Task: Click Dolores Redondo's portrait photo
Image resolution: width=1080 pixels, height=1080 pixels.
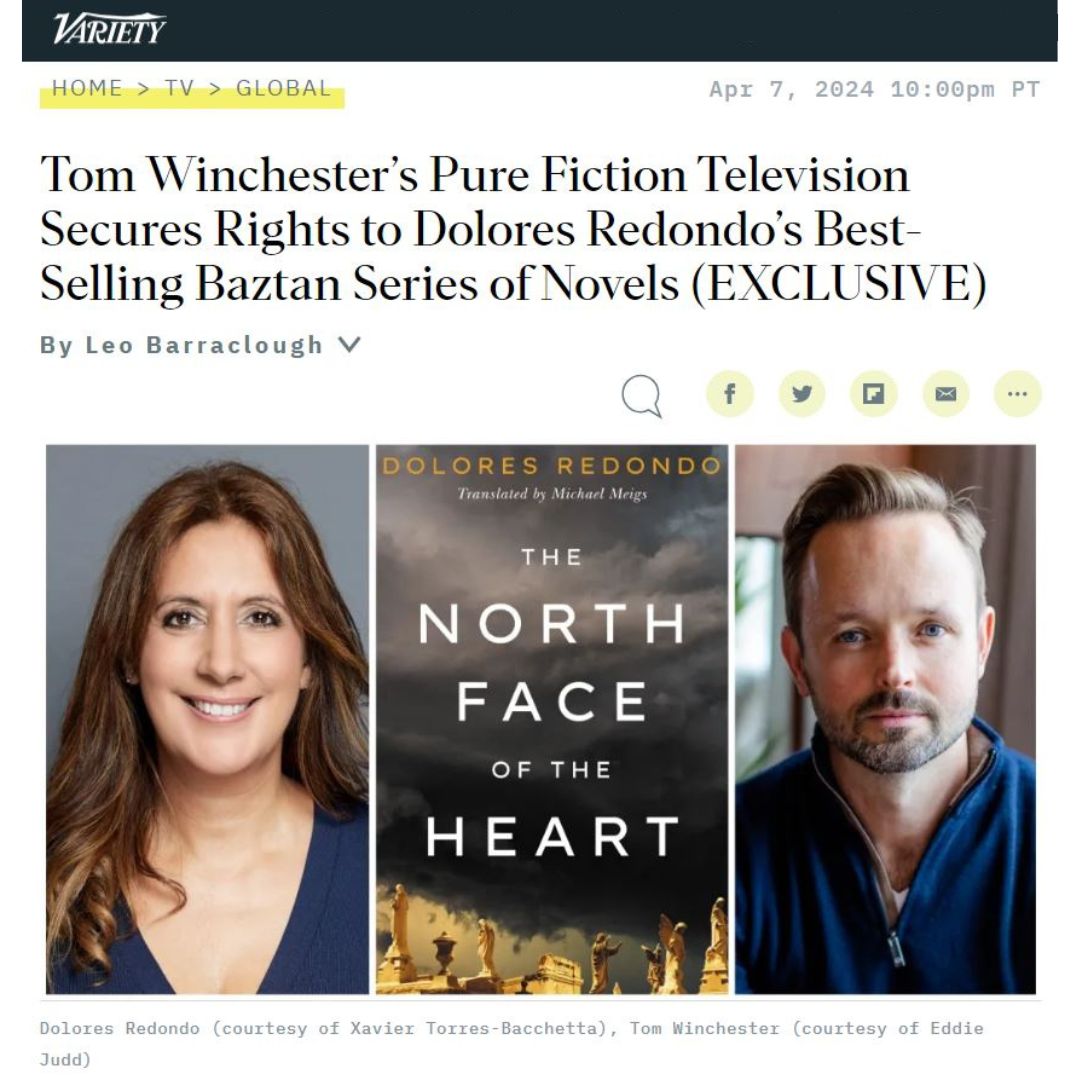Action: (x=207, y=719)
